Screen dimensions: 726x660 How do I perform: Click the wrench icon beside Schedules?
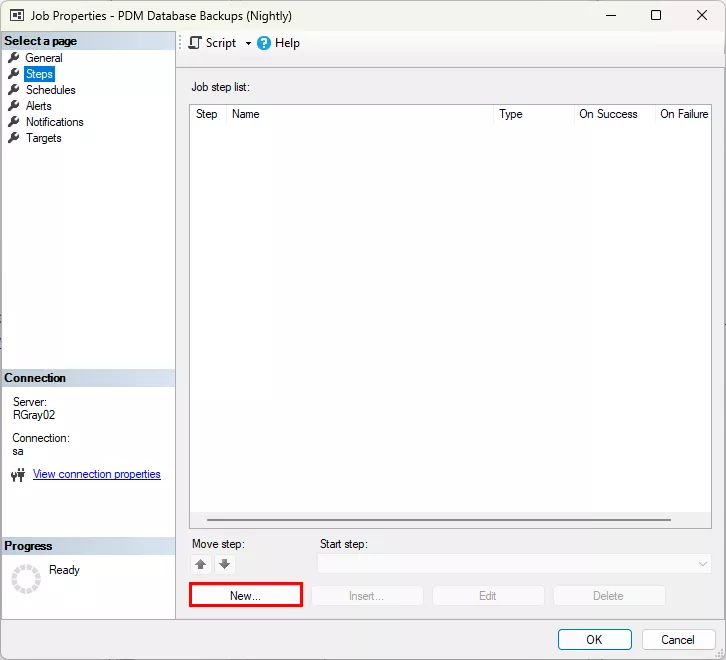click(x=14, y=90)
